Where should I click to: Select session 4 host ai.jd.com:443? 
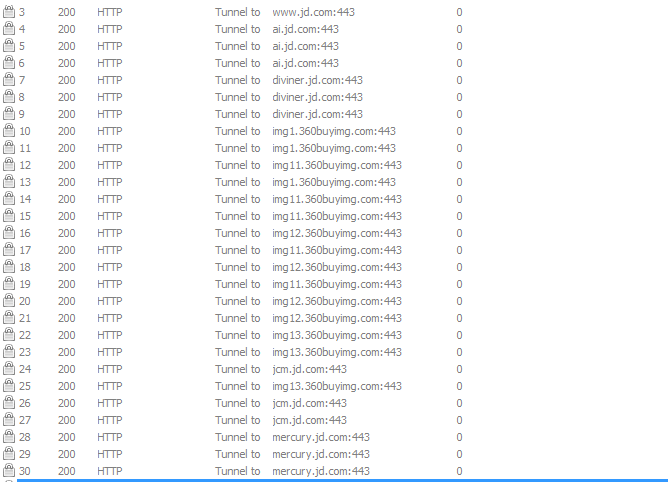(305, 29)
